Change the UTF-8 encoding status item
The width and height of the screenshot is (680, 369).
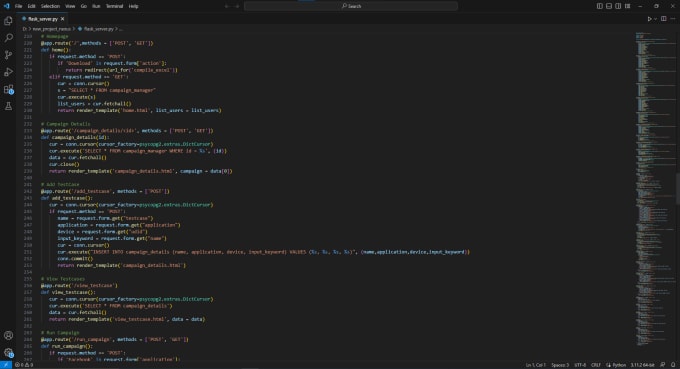580,365
